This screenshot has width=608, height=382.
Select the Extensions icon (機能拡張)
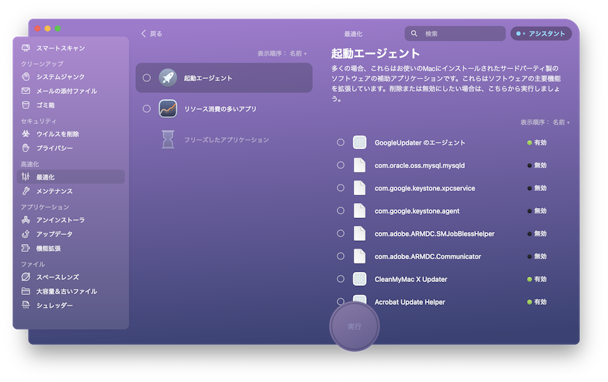[26, 248]
